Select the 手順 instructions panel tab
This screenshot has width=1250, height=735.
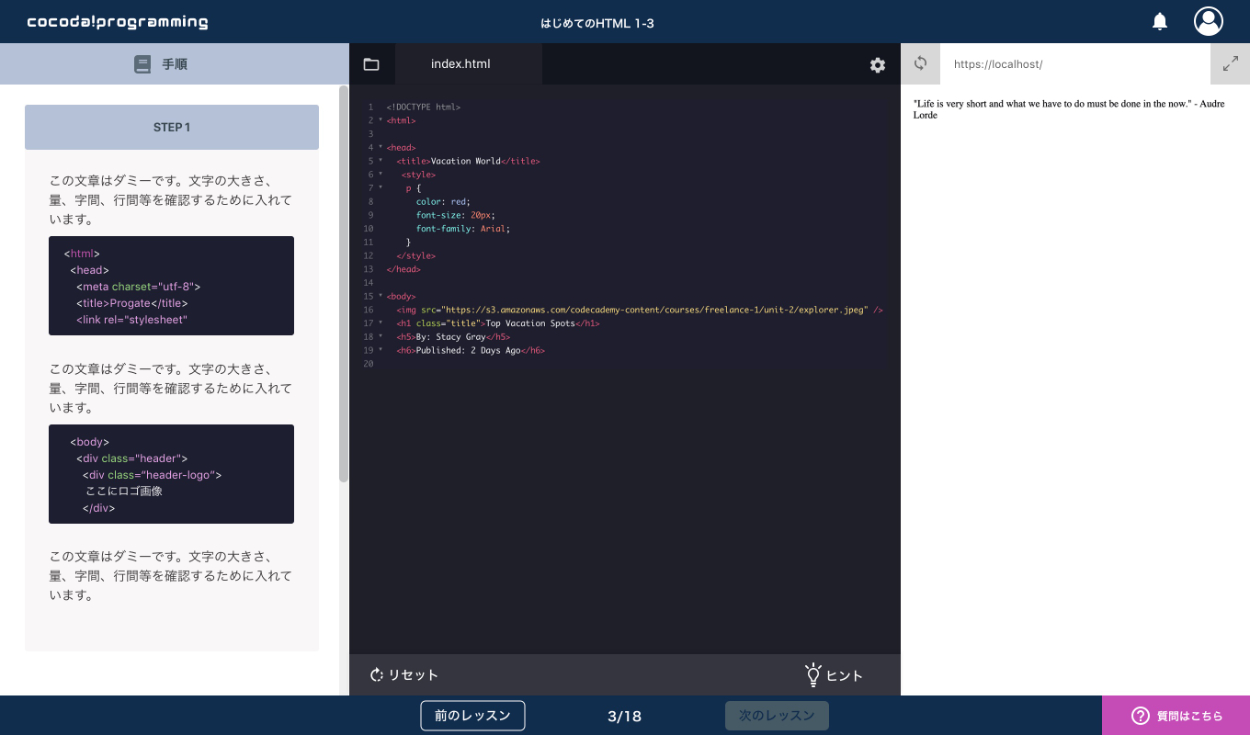174,64
